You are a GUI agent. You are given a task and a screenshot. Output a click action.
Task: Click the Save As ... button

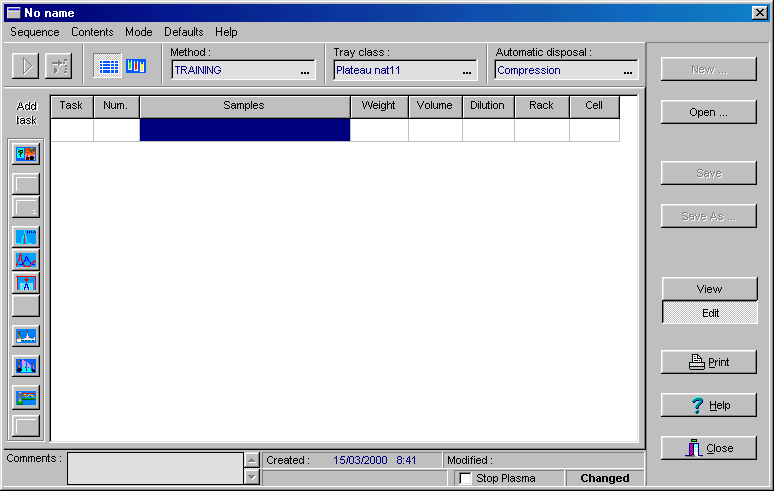[x=708, y=216]
